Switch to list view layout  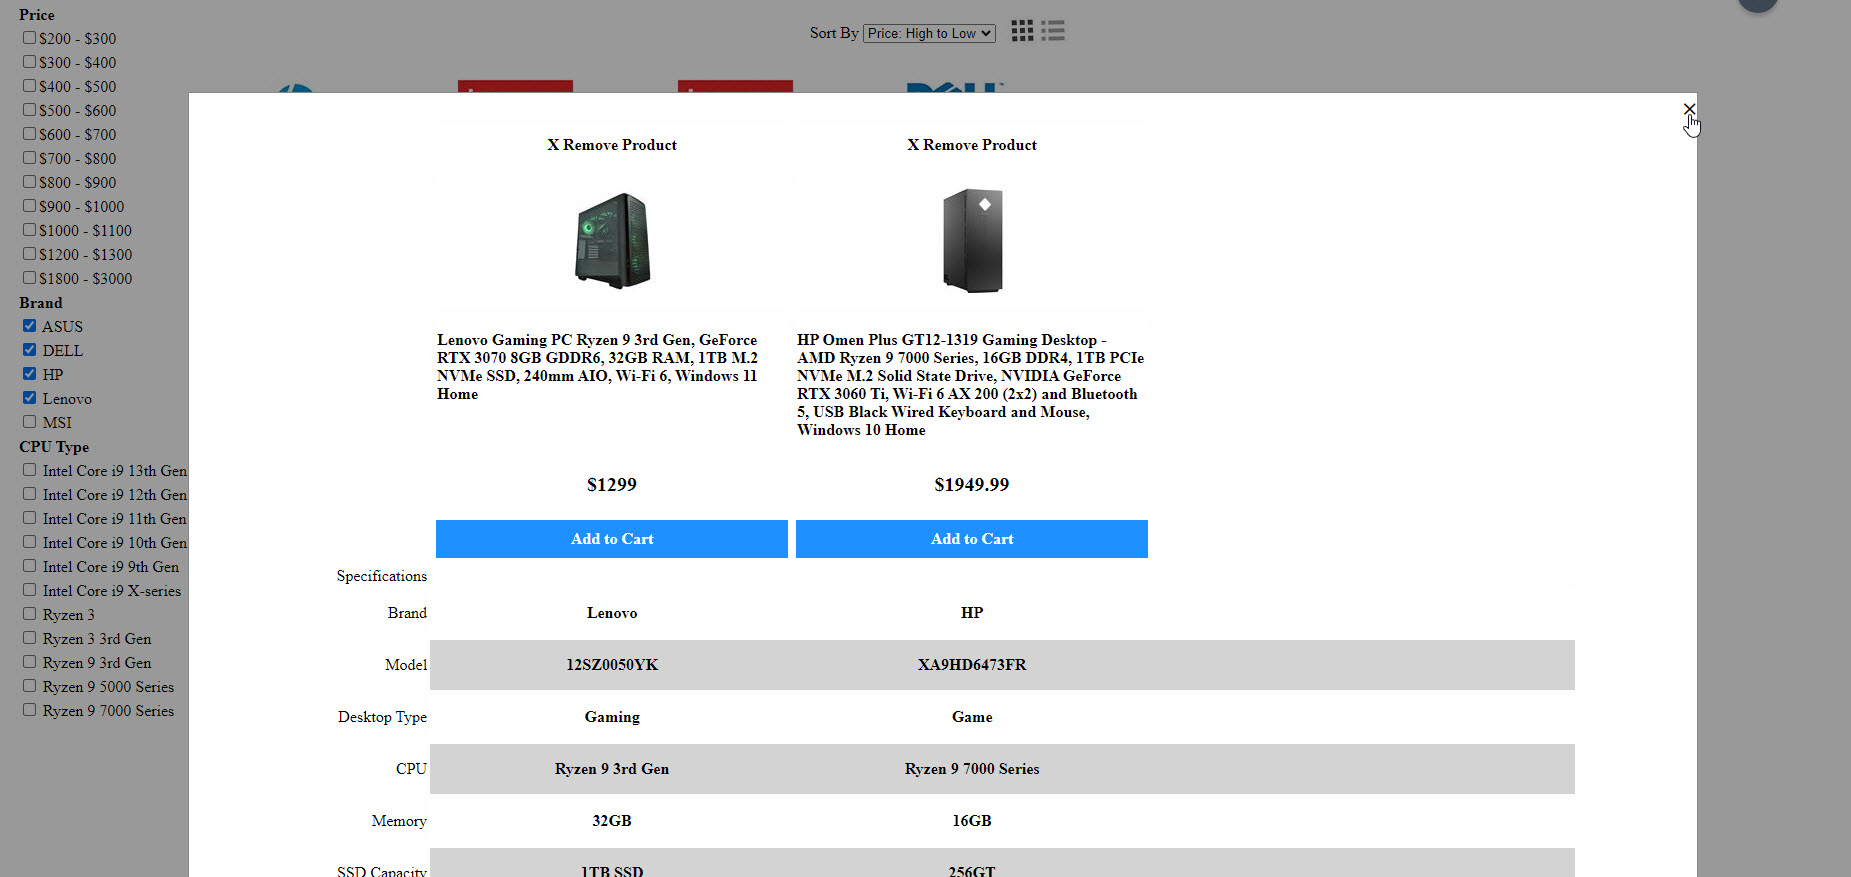click(1053, 31)
